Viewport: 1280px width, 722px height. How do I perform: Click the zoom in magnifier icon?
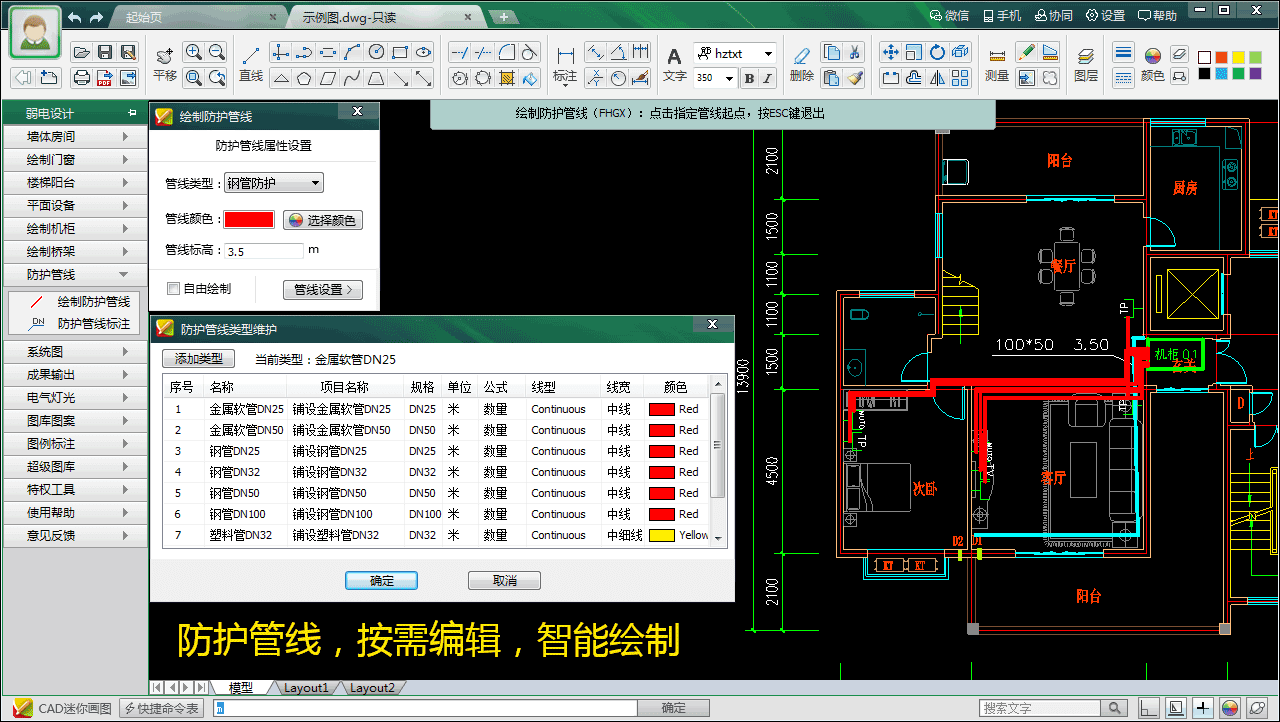click(x=193, y=52)
